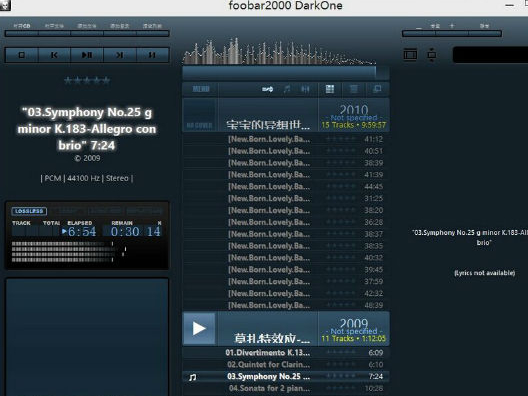Click the music note icon above playlist
528x396 pixels.
pos(287,89)
